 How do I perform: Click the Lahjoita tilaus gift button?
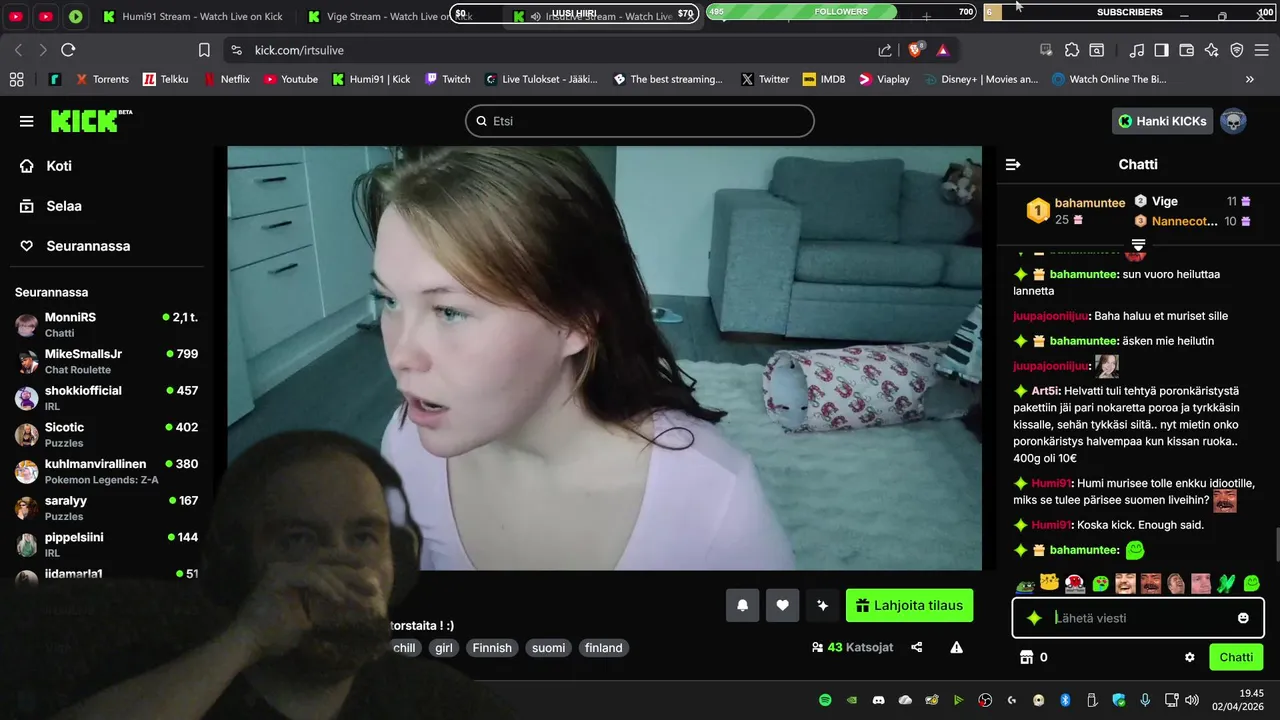coord(909,605)
